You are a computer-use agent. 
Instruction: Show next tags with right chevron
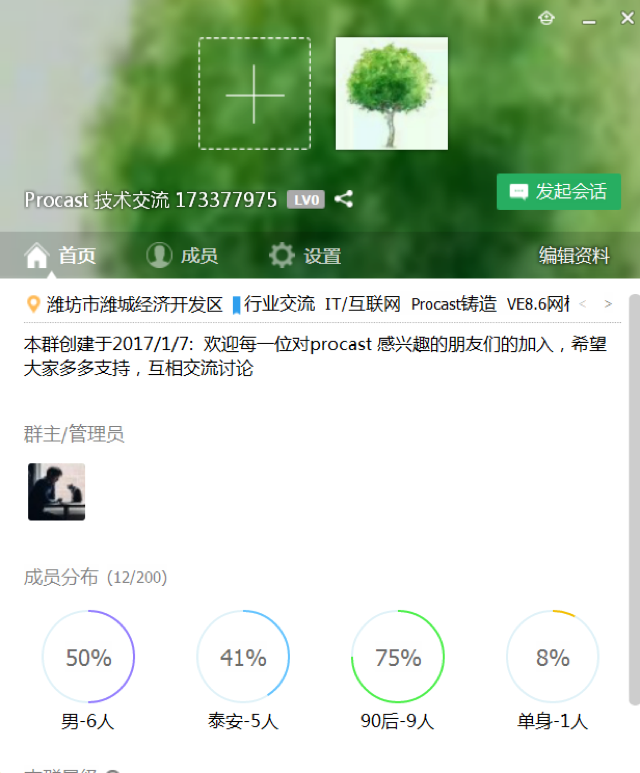[608, 304]
